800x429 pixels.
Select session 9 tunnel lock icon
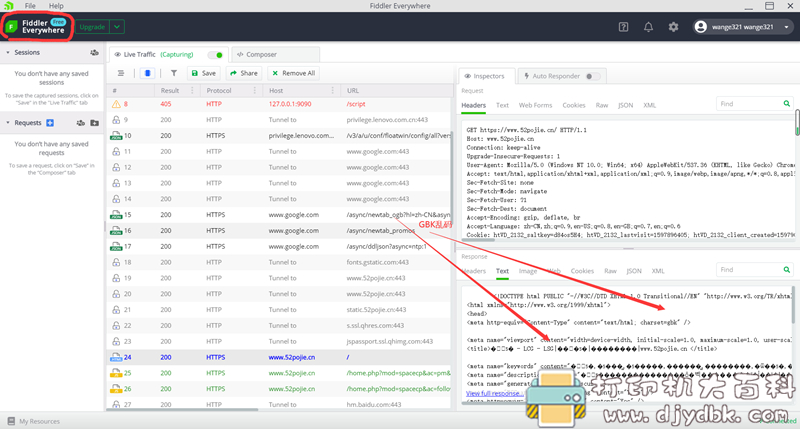pyautogui.click(x=116, y=120)
